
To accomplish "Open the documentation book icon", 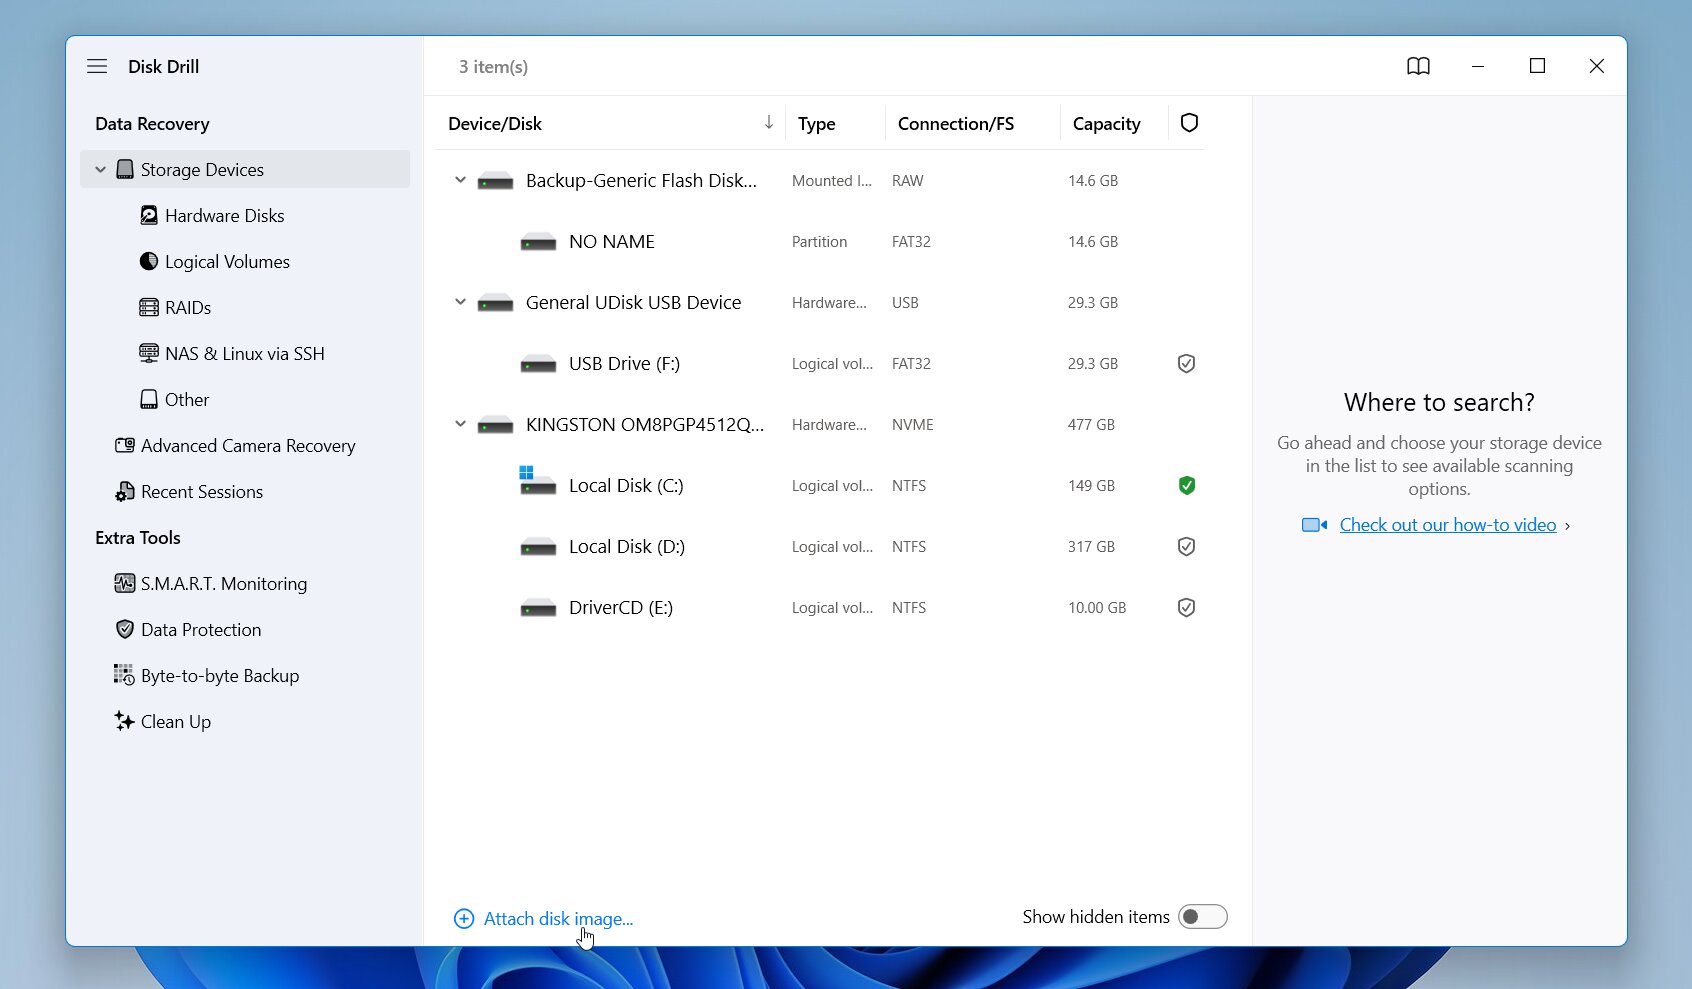I will (x=1418, y=66).
